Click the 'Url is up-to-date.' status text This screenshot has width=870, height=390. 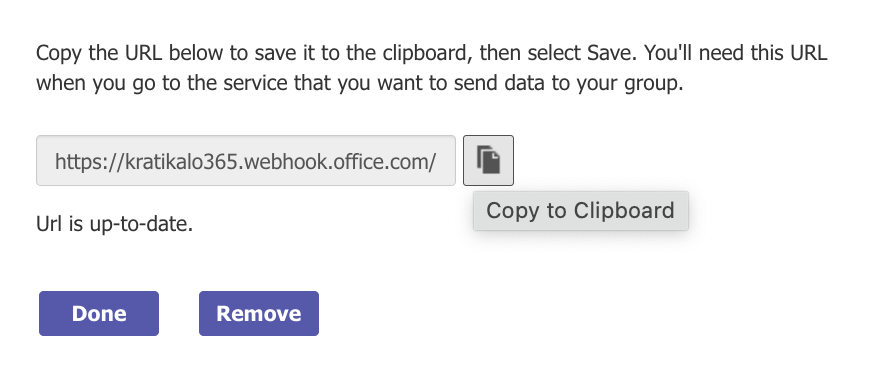pyautogui.click(x=114, y=224)
